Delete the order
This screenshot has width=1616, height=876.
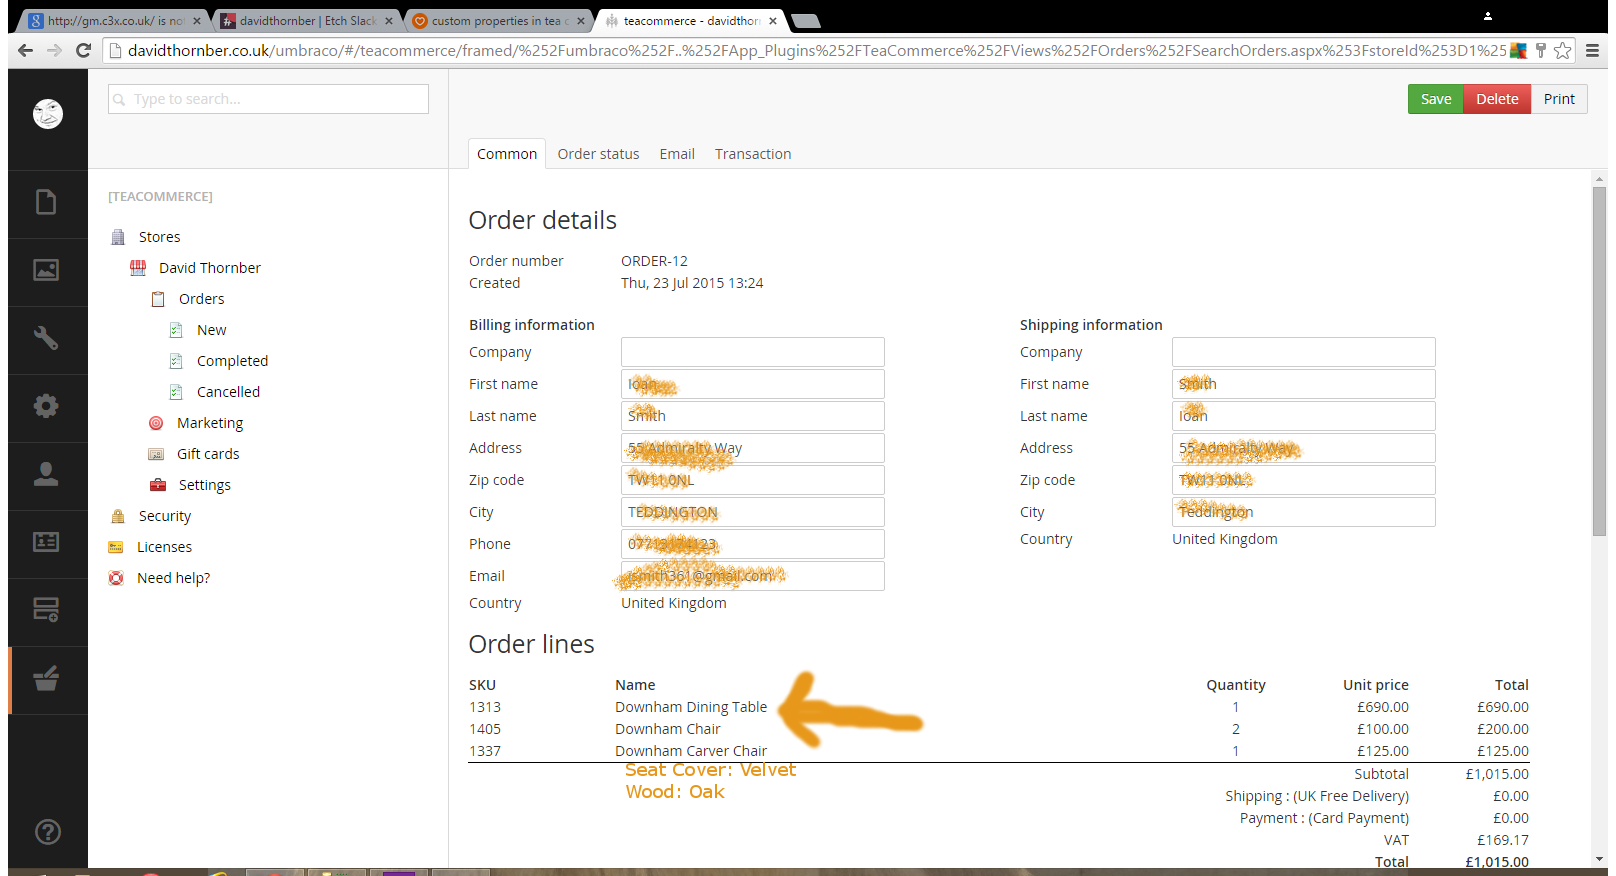click(1497, 99)
